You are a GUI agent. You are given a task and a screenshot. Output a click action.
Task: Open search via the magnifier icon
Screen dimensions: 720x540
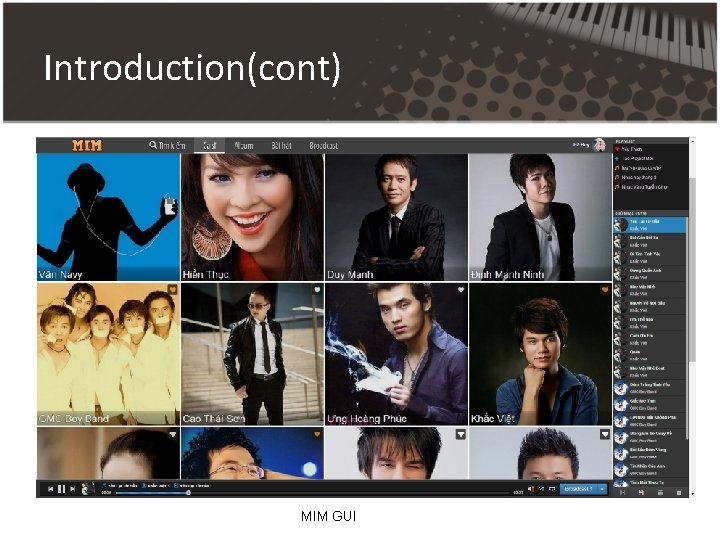click(x=153, y=145)
